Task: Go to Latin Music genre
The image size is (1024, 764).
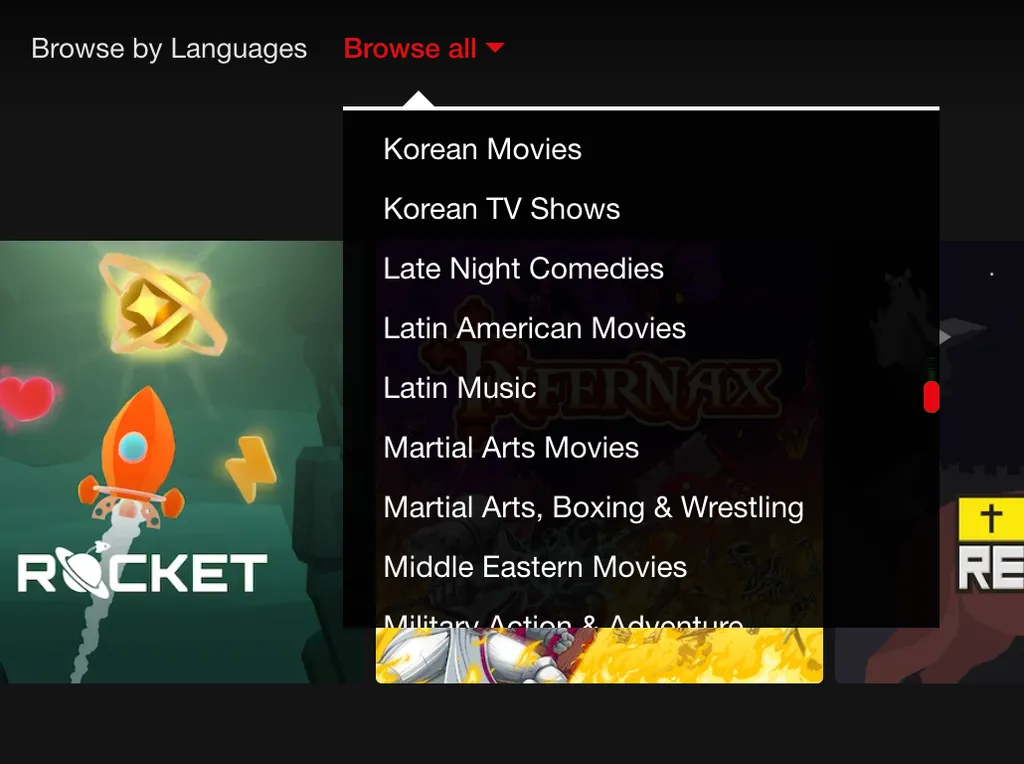Action: (x=459, y=388)
